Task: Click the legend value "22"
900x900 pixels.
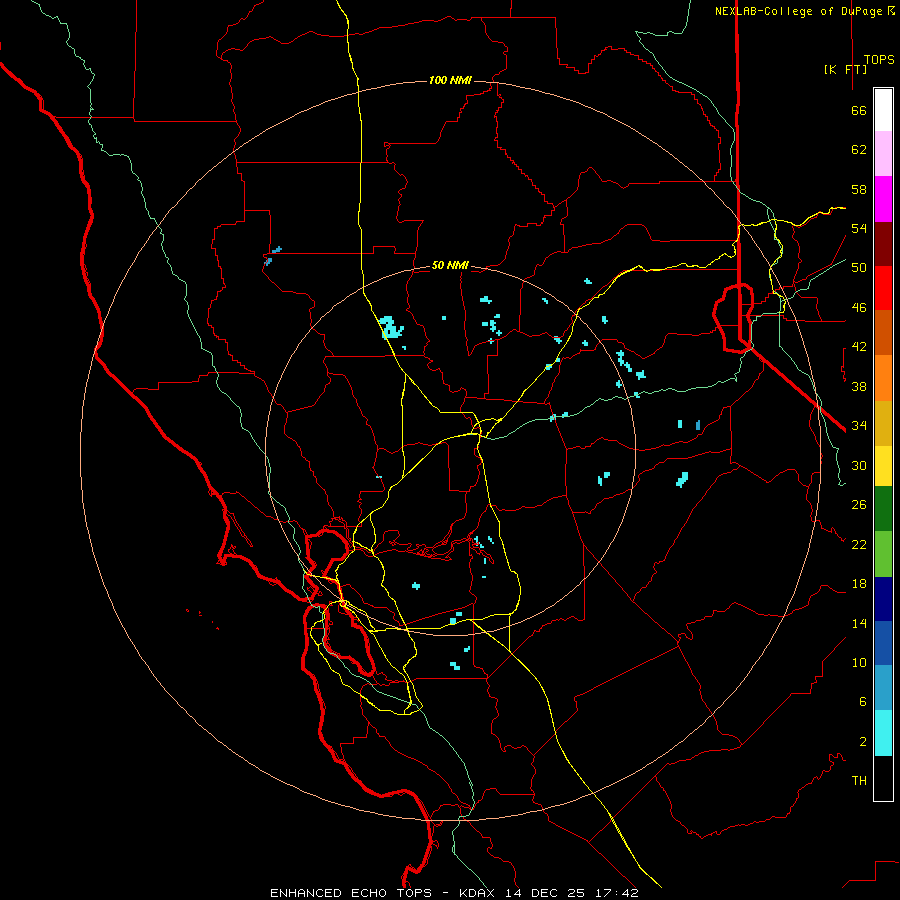Action: (859, 544)
